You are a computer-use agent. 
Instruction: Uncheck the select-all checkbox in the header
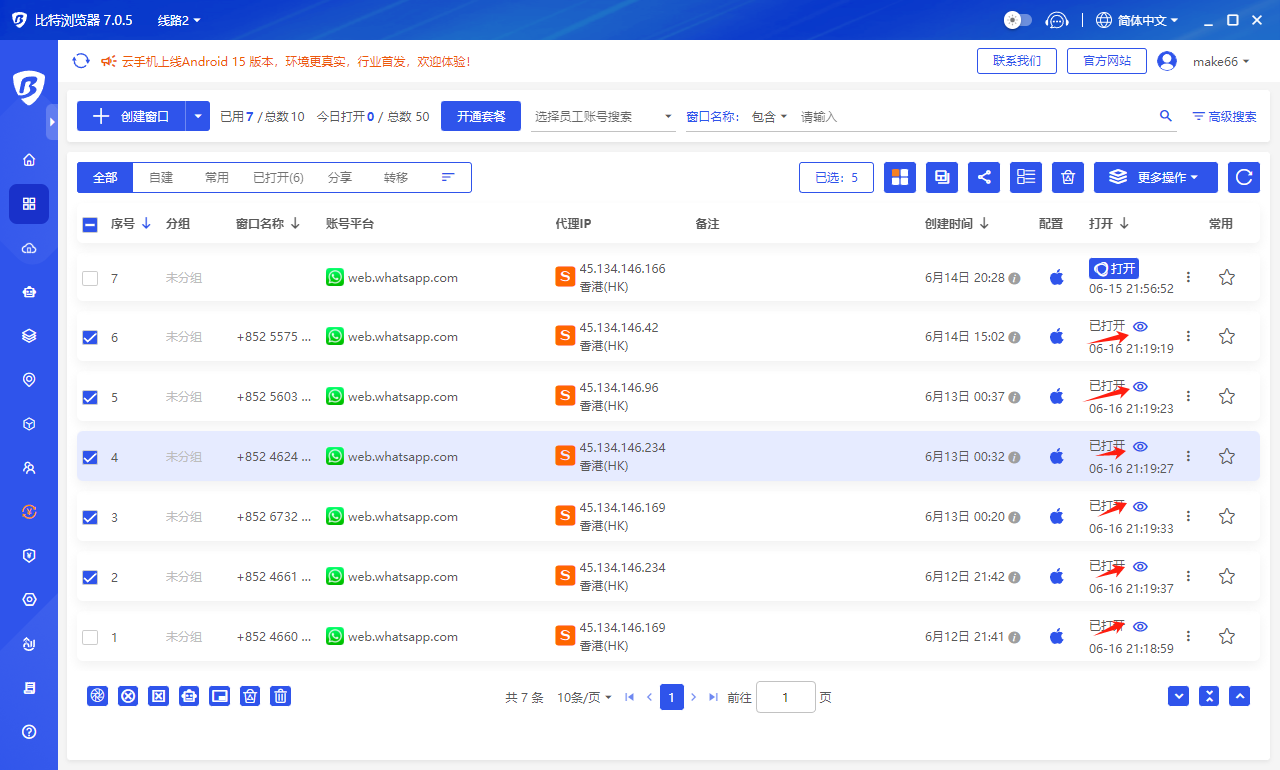89,224
